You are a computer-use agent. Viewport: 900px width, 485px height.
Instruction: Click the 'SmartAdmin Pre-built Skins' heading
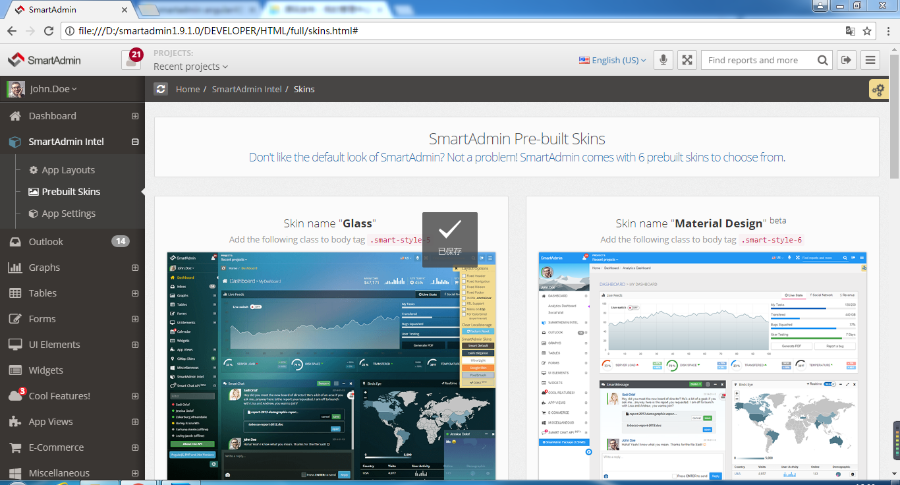(517, 138)
